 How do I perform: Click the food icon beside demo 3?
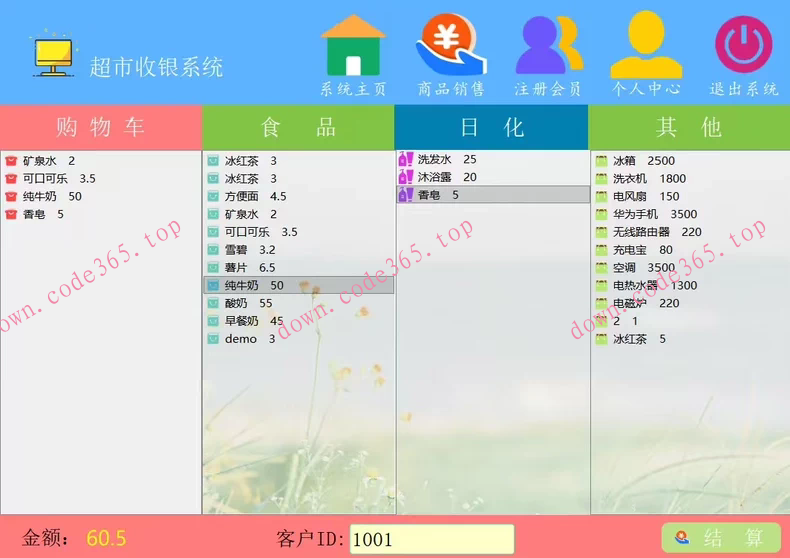pyautogui.click(x=213, y=339)
